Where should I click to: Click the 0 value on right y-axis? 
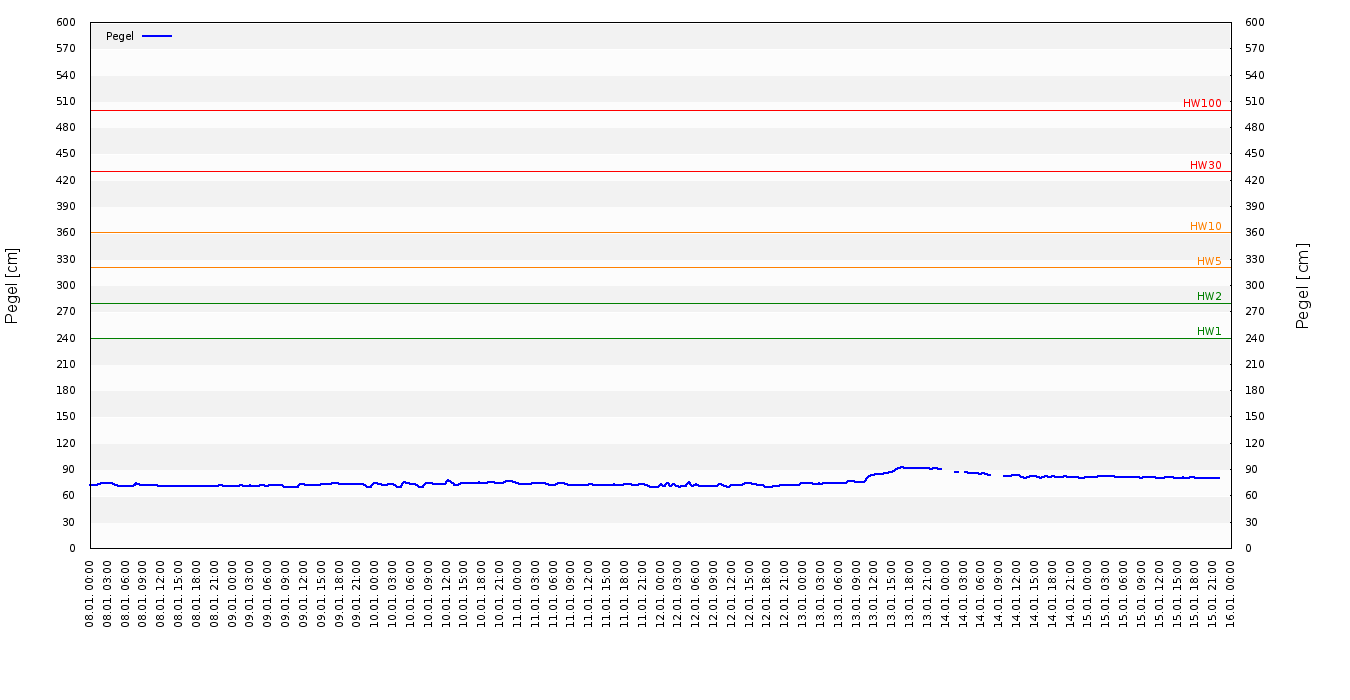1248,548
